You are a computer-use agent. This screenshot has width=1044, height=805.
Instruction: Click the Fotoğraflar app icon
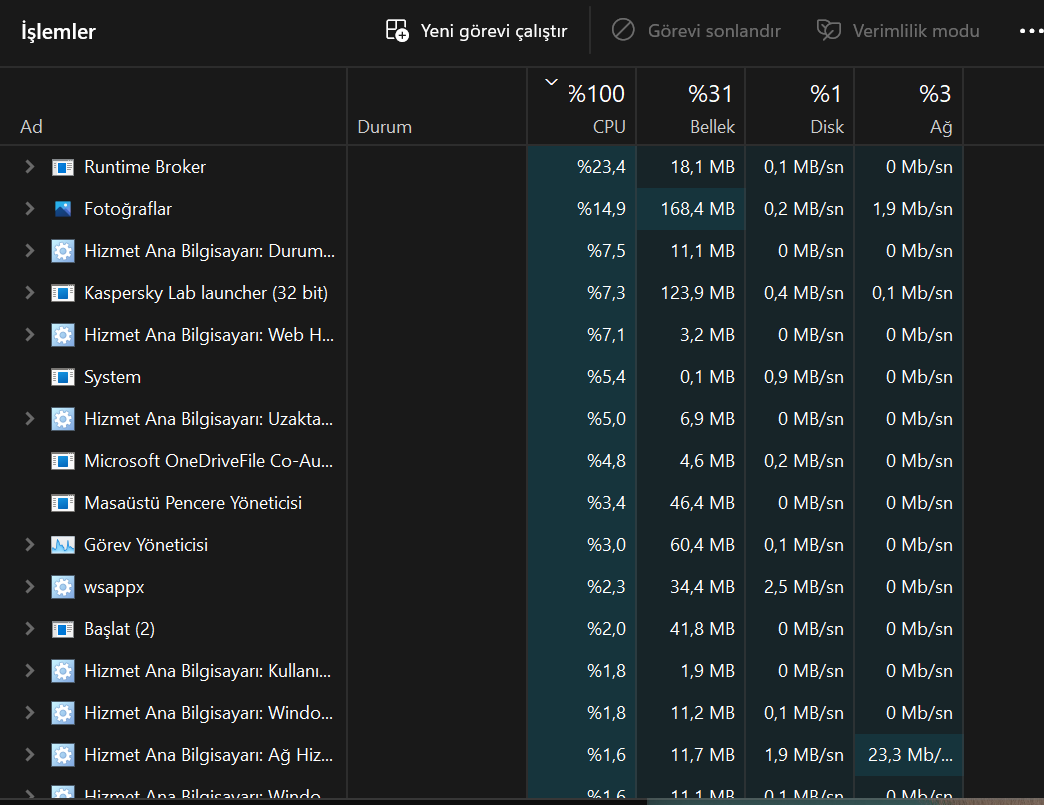coord(63,209)
